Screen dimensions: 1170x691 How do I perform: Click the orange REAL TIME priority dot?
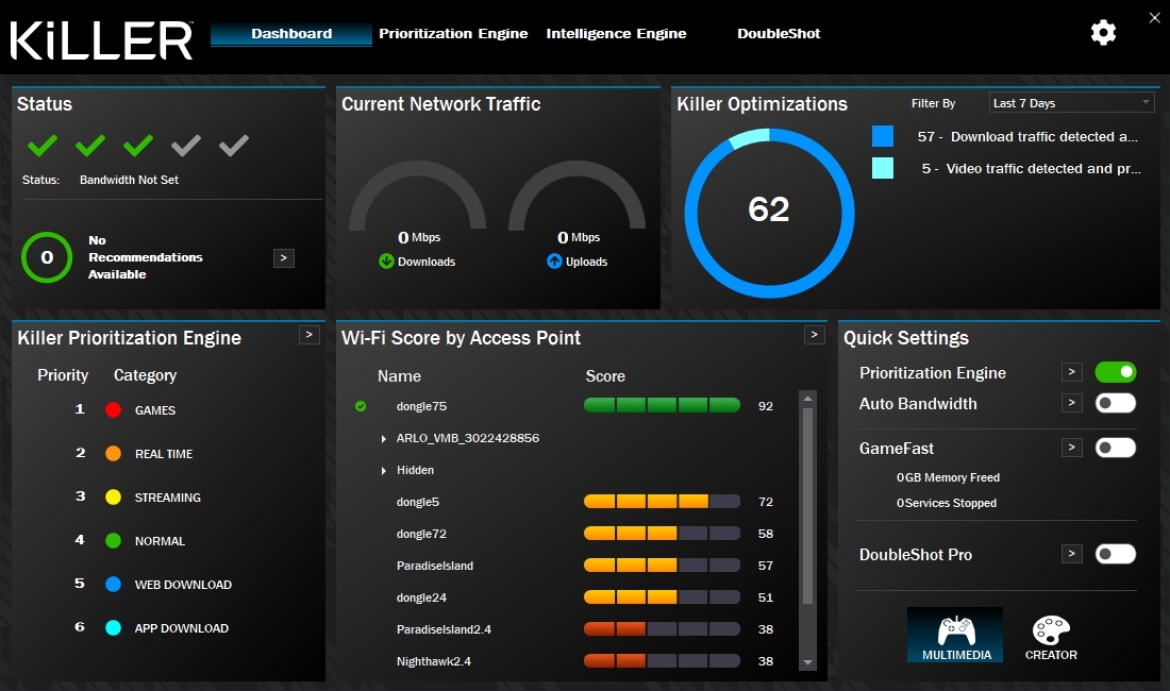[x=113, y=453]
